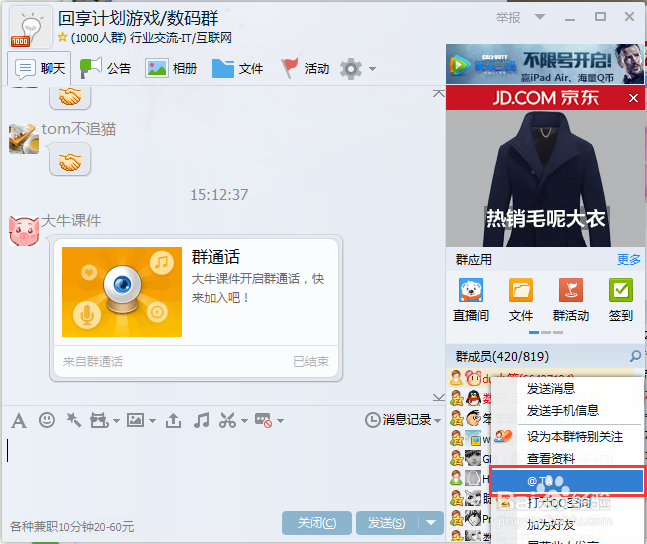The width and height of the screenshot is (647, 544).
Task: Click chat scroll up arrow
Action: [x=439, y=94]
